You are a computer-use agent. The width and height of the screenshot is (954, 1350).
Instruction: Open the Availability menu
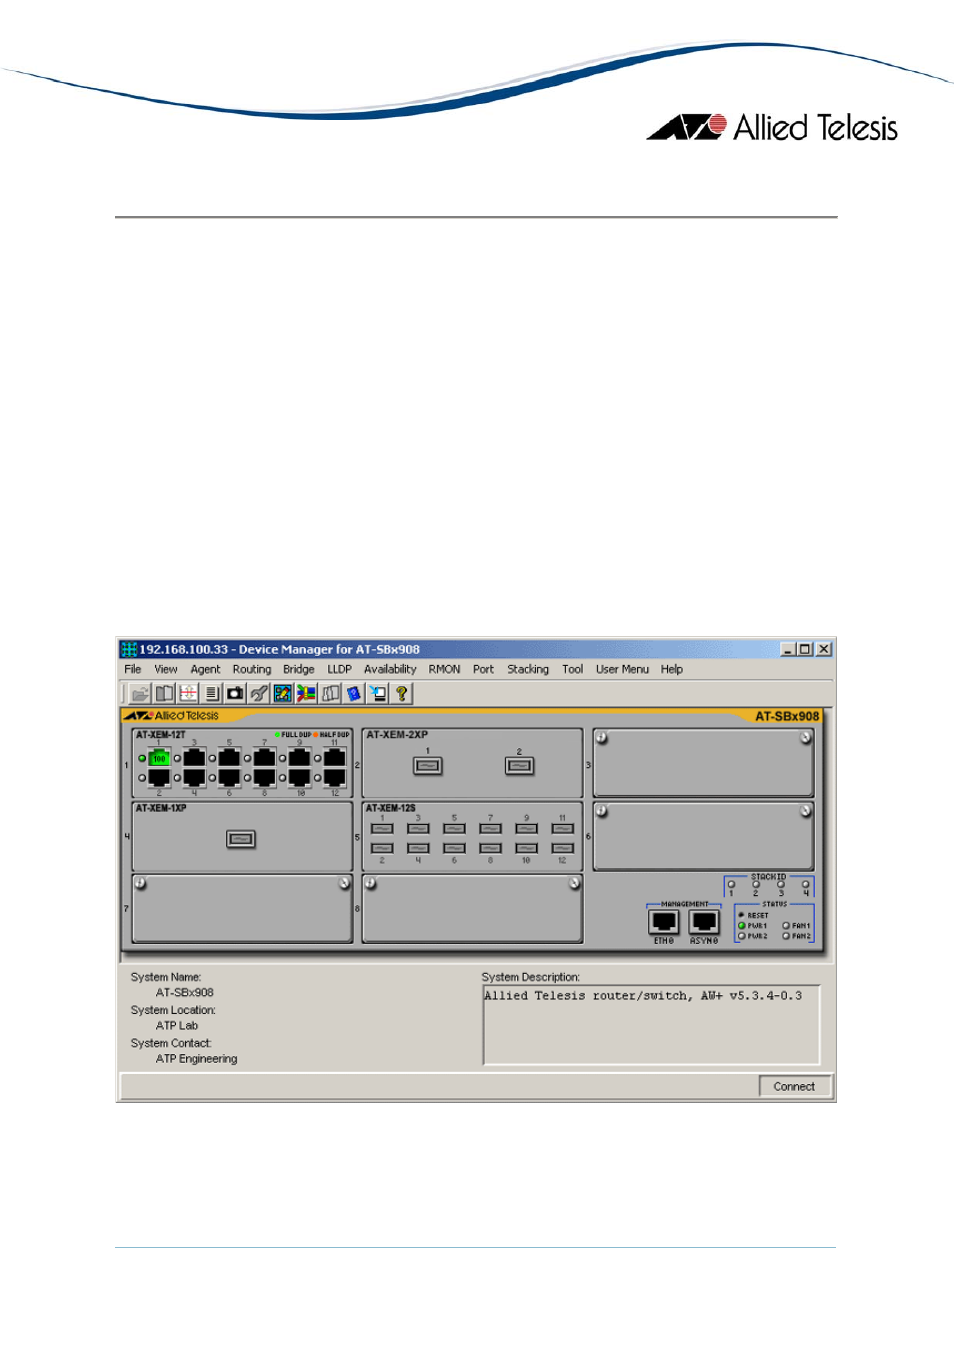click(x=390, y=669)
